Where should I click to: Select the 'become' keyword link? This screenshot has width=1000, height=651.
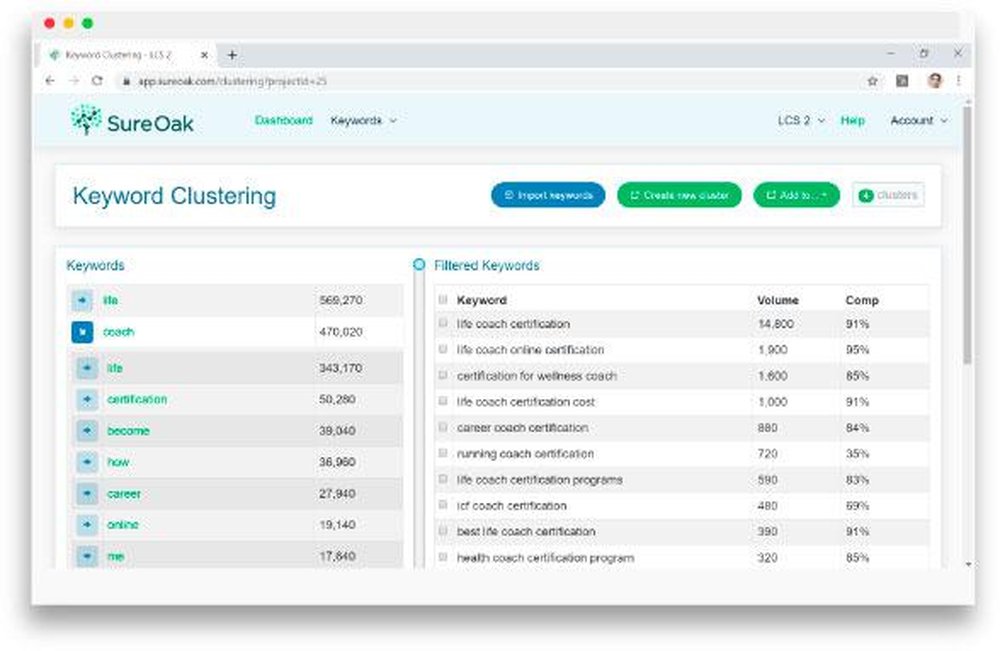click(128, 430)
